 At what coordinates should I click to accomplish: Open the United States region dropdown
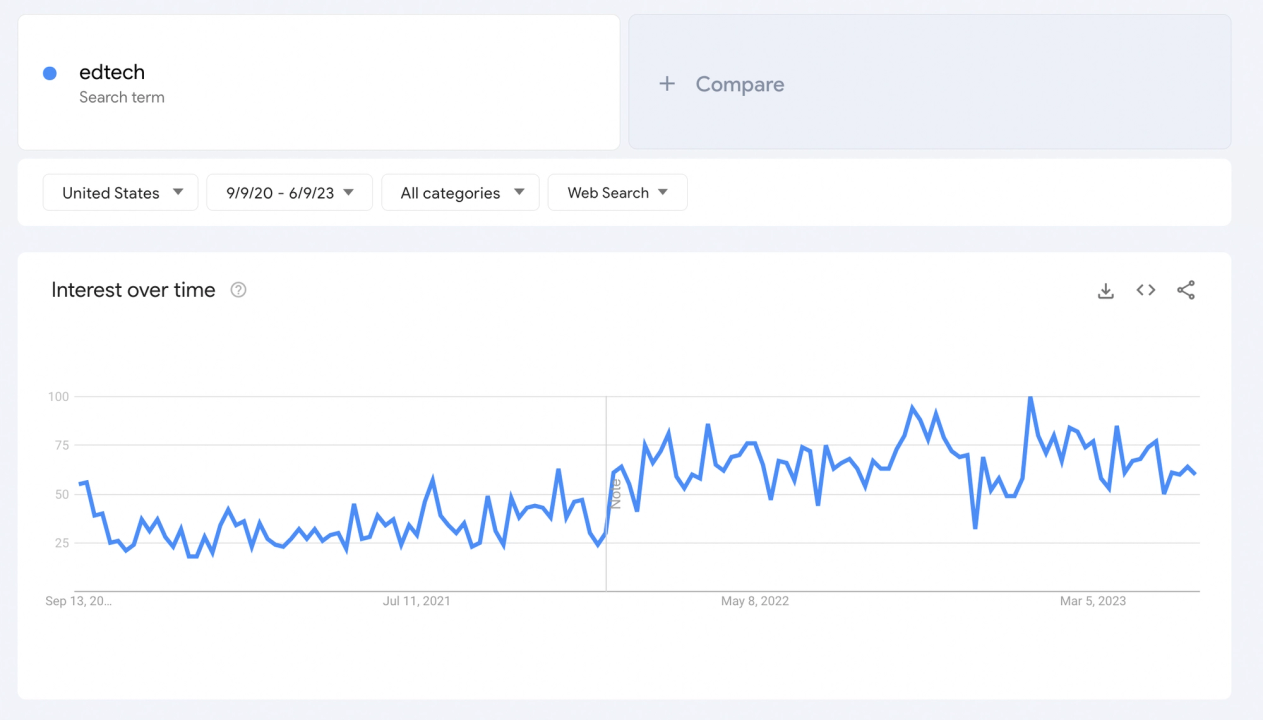pos(120,193)
